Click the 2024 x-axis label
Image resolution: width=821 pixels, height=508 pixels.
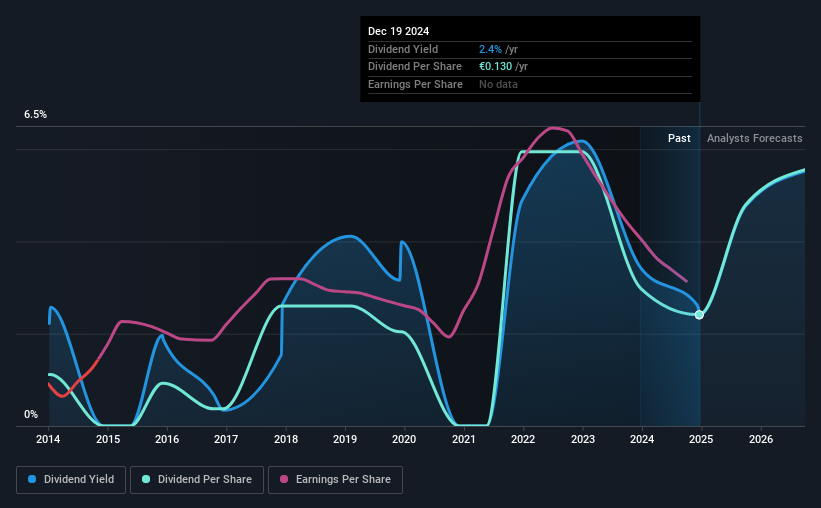642,439
